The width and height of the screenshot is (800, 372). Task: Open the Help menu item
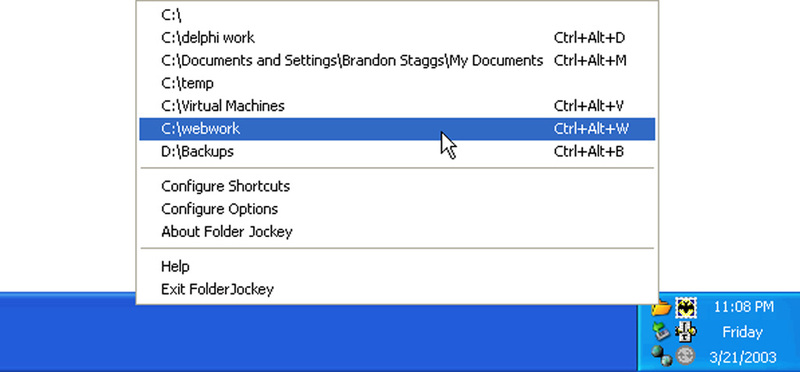pos(397,266)
